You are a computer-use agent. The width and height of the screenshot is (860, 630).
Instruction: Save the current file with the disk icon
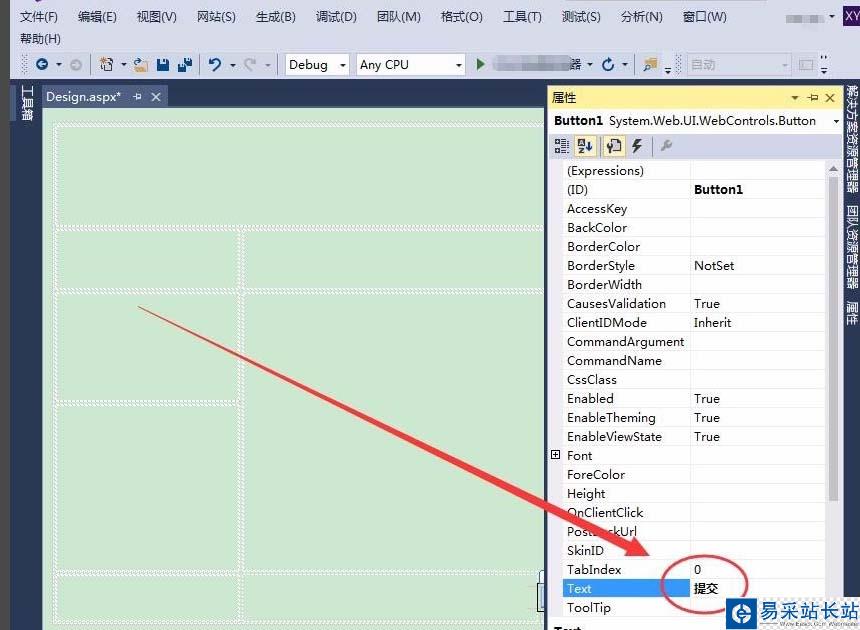click(163, 64)
